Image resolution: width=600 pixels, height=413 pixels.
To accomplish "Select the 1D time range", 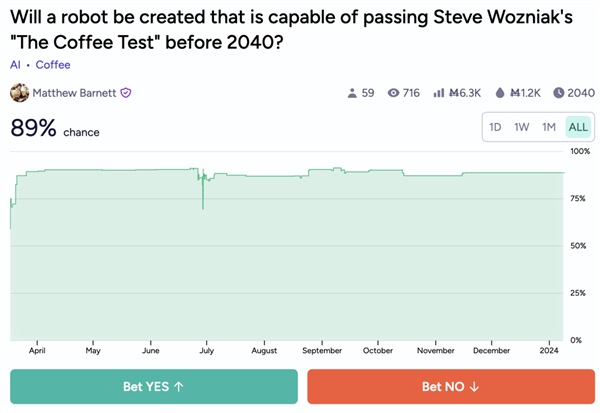I will click(495, 127).
